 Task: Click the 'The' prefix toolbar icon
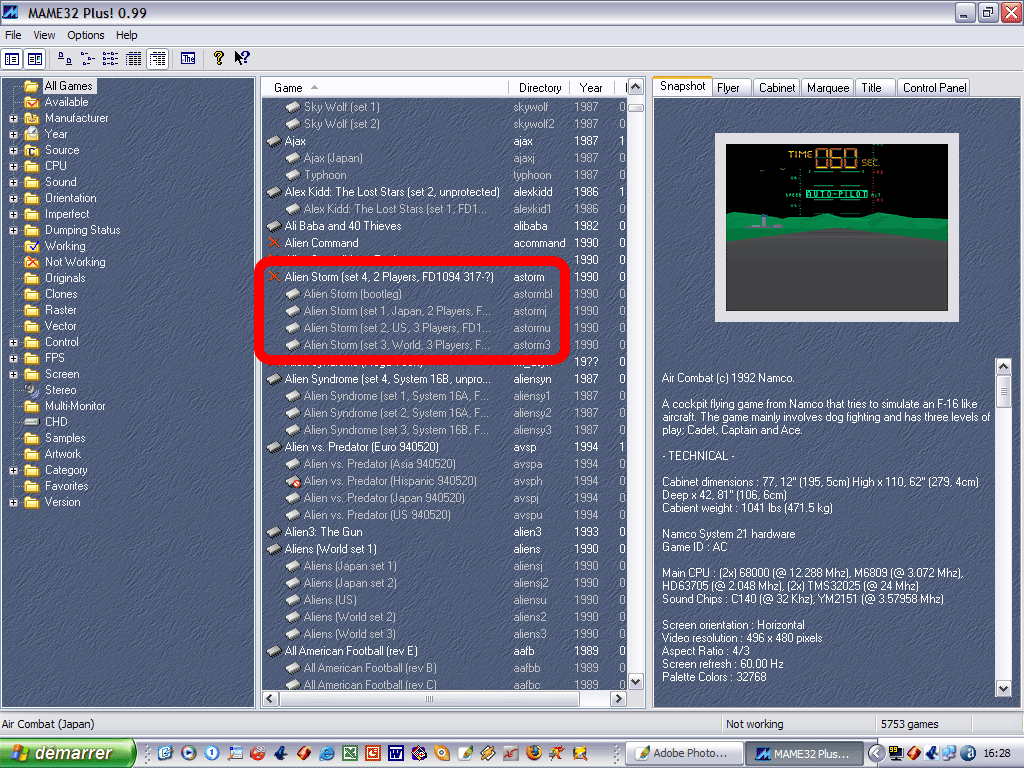[188, 59]
